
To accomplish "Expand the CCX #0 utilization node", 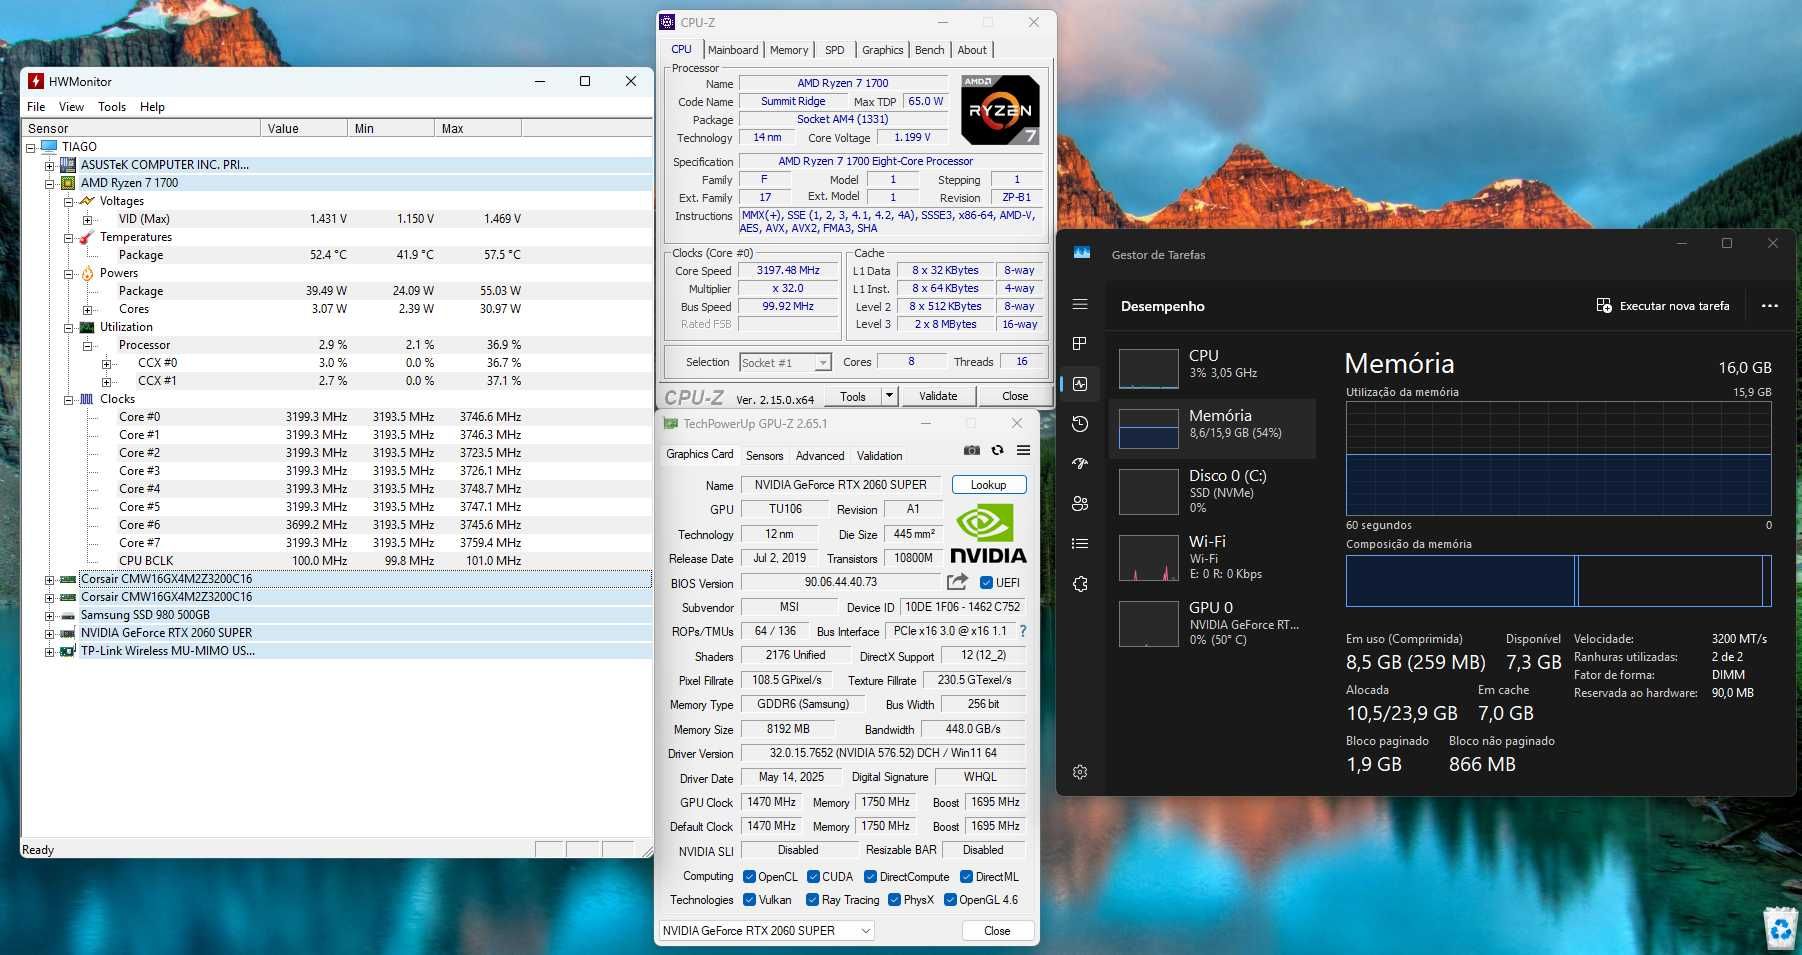I will coord(106,363).
